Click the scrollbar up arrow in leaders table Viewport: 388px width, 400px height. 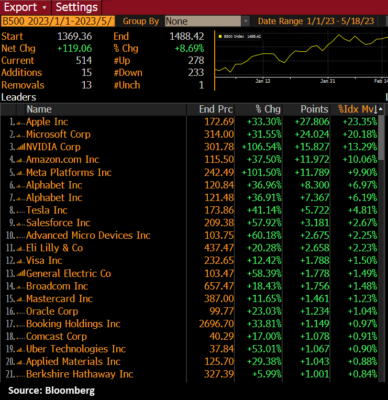[x=381, y=109]
